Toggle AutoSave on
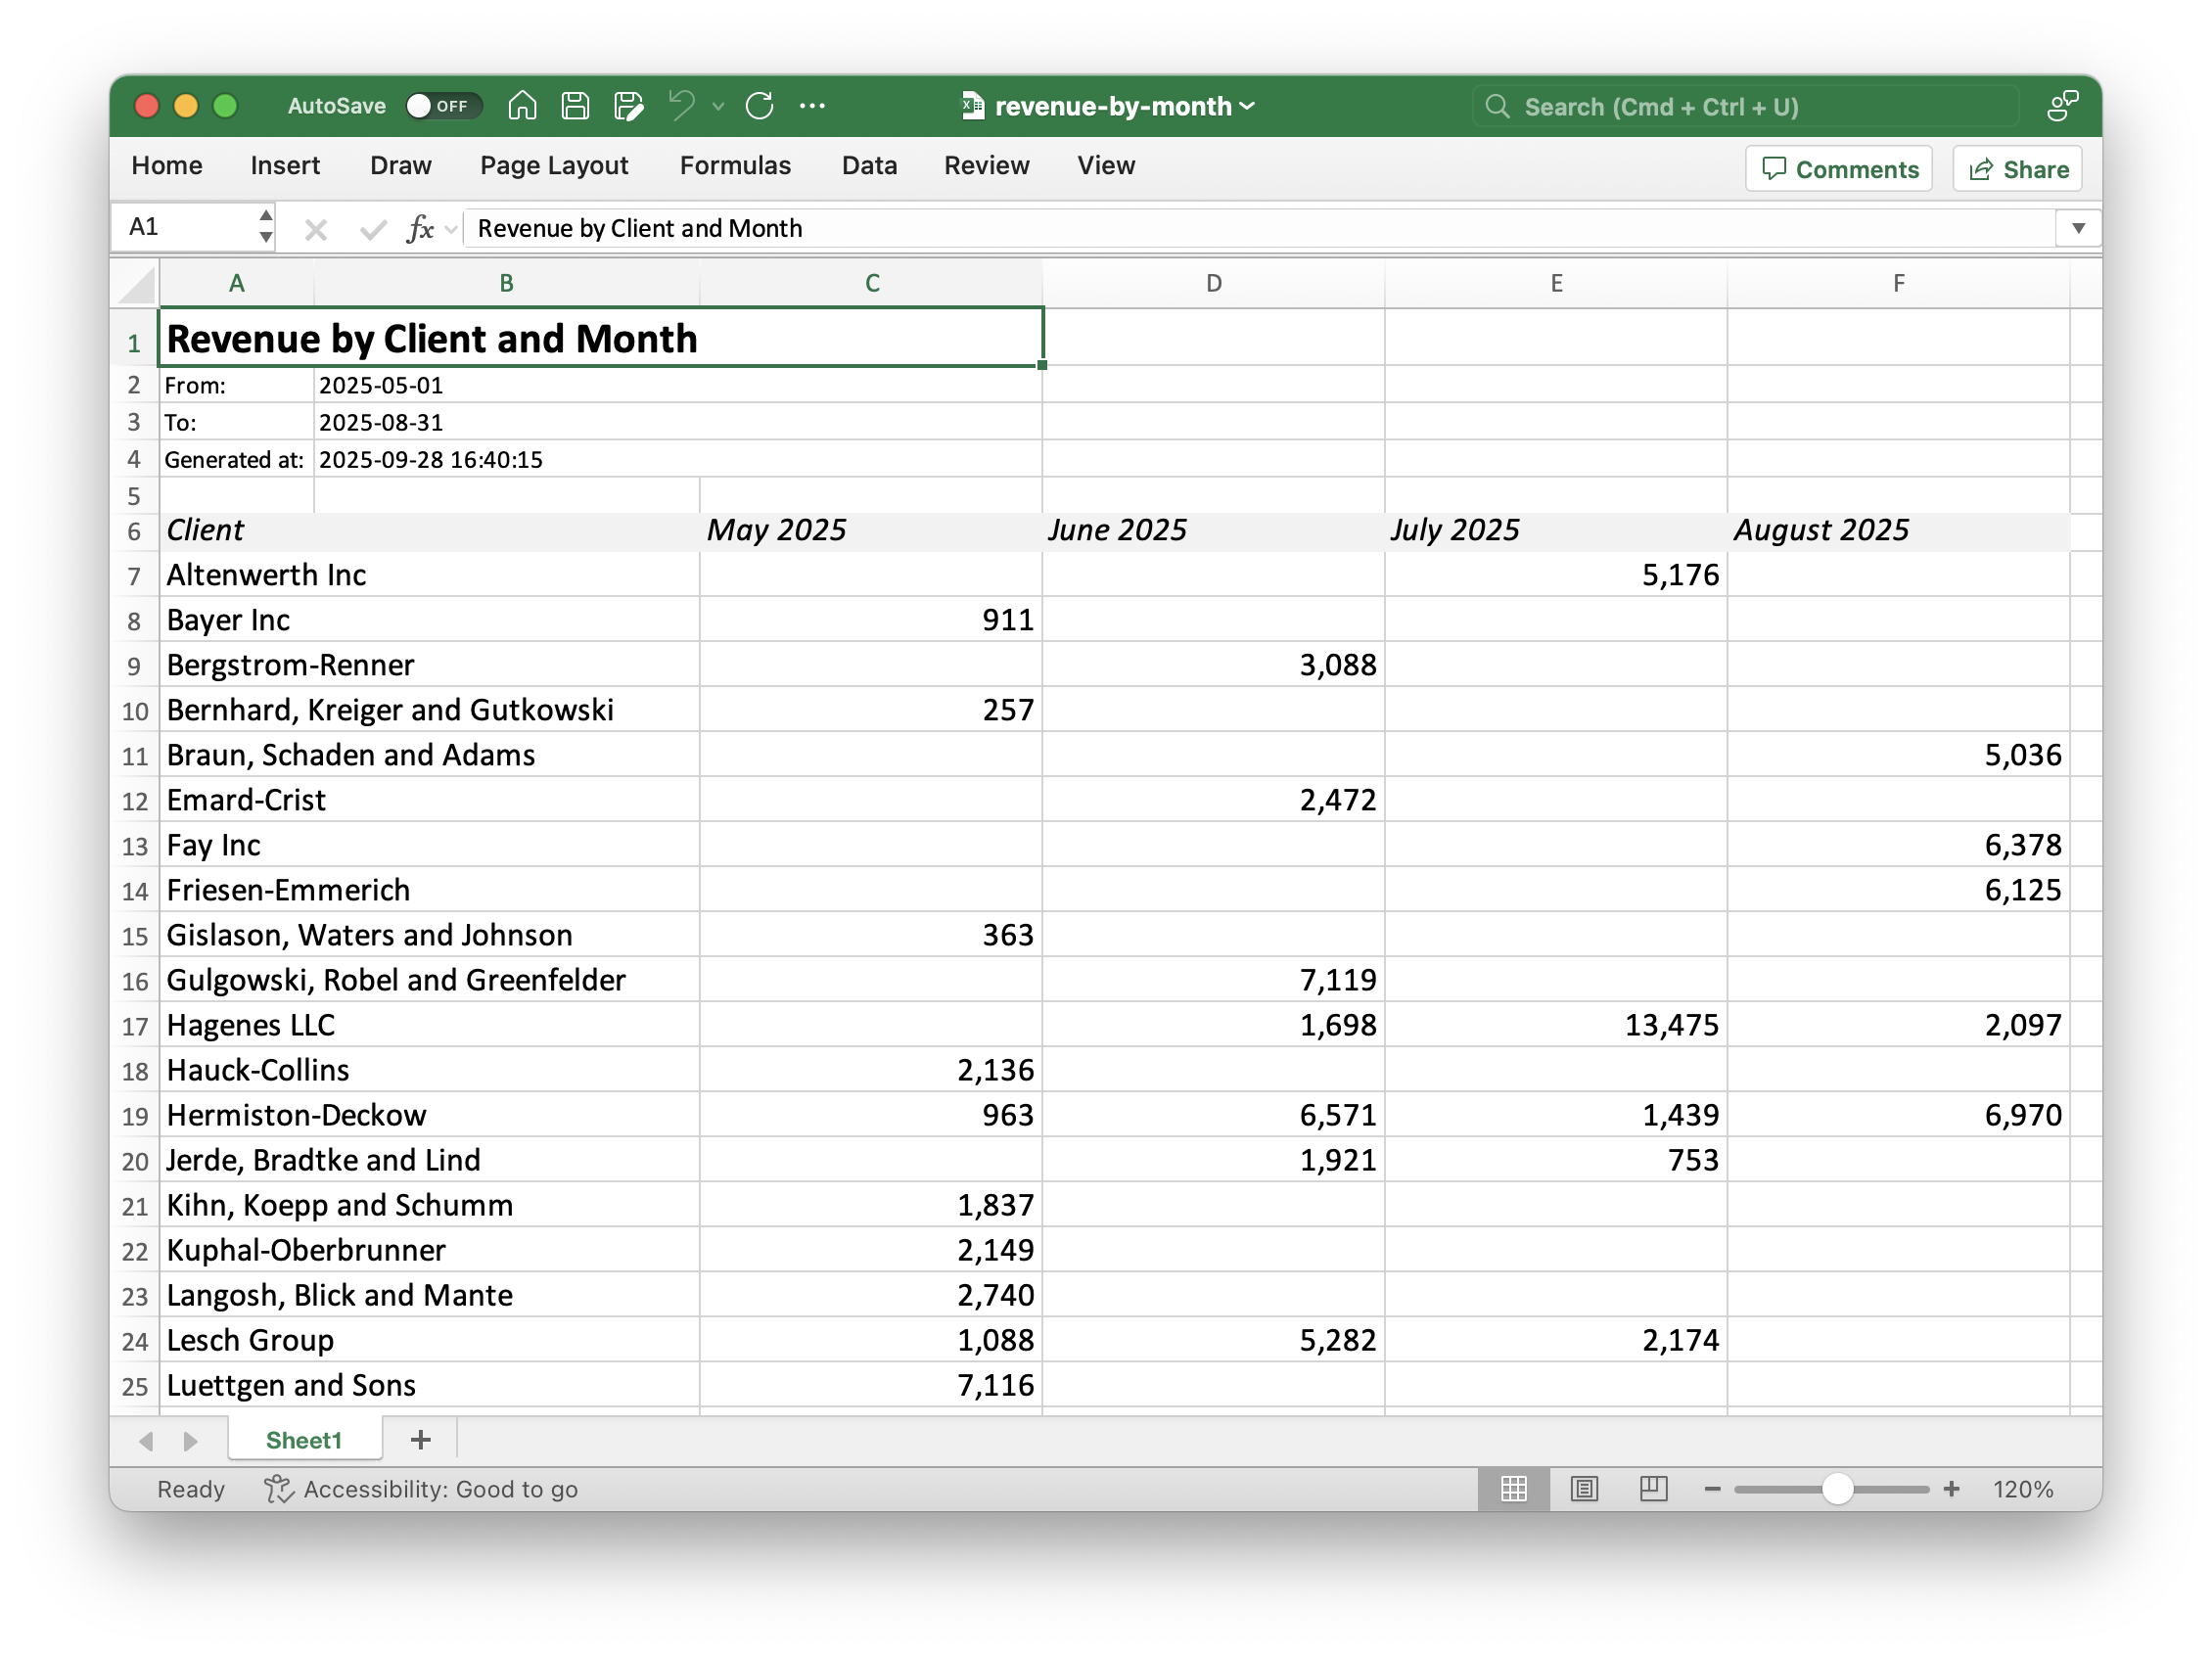 (443, 105)
